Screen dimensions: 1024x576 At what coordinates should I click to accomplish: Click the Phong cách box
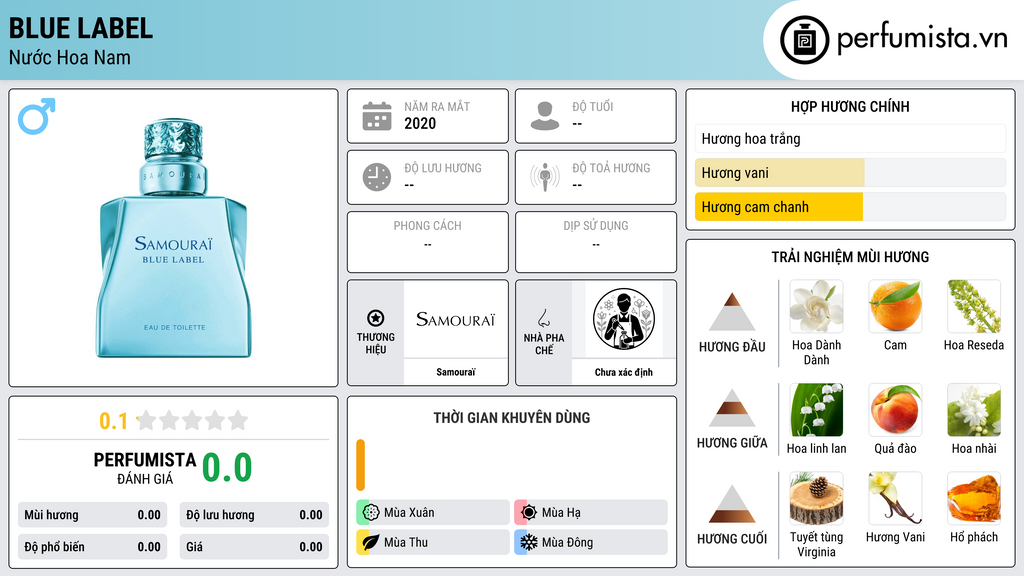[428, 242]
